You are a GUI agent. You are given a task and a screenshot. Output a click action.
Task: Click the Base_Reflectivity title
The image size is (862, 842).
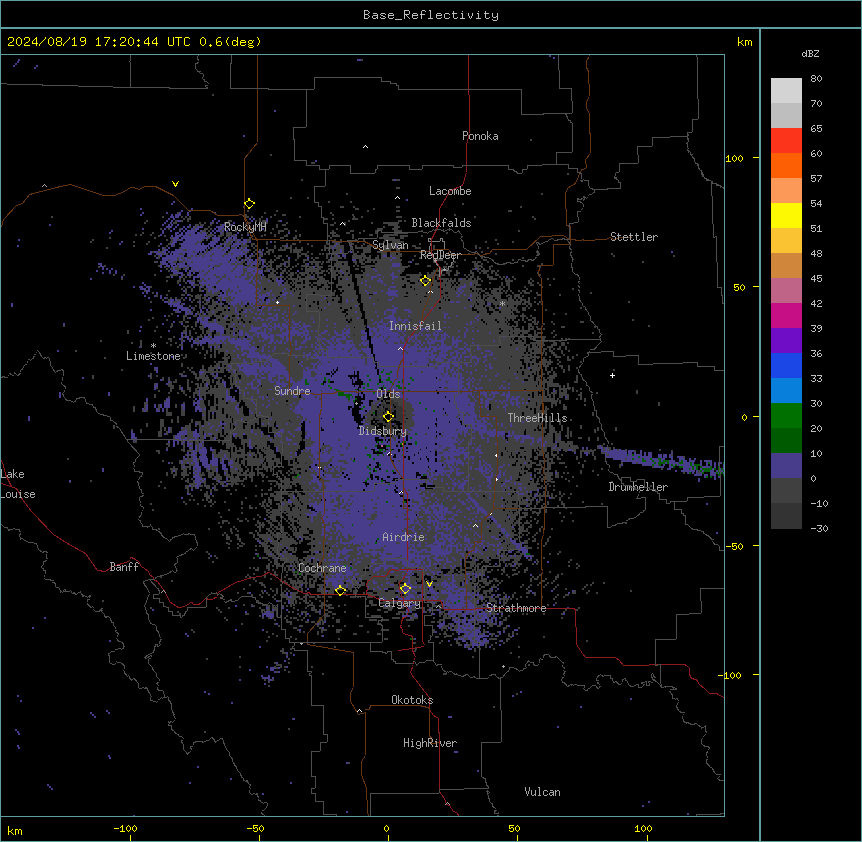coord(431,15)
